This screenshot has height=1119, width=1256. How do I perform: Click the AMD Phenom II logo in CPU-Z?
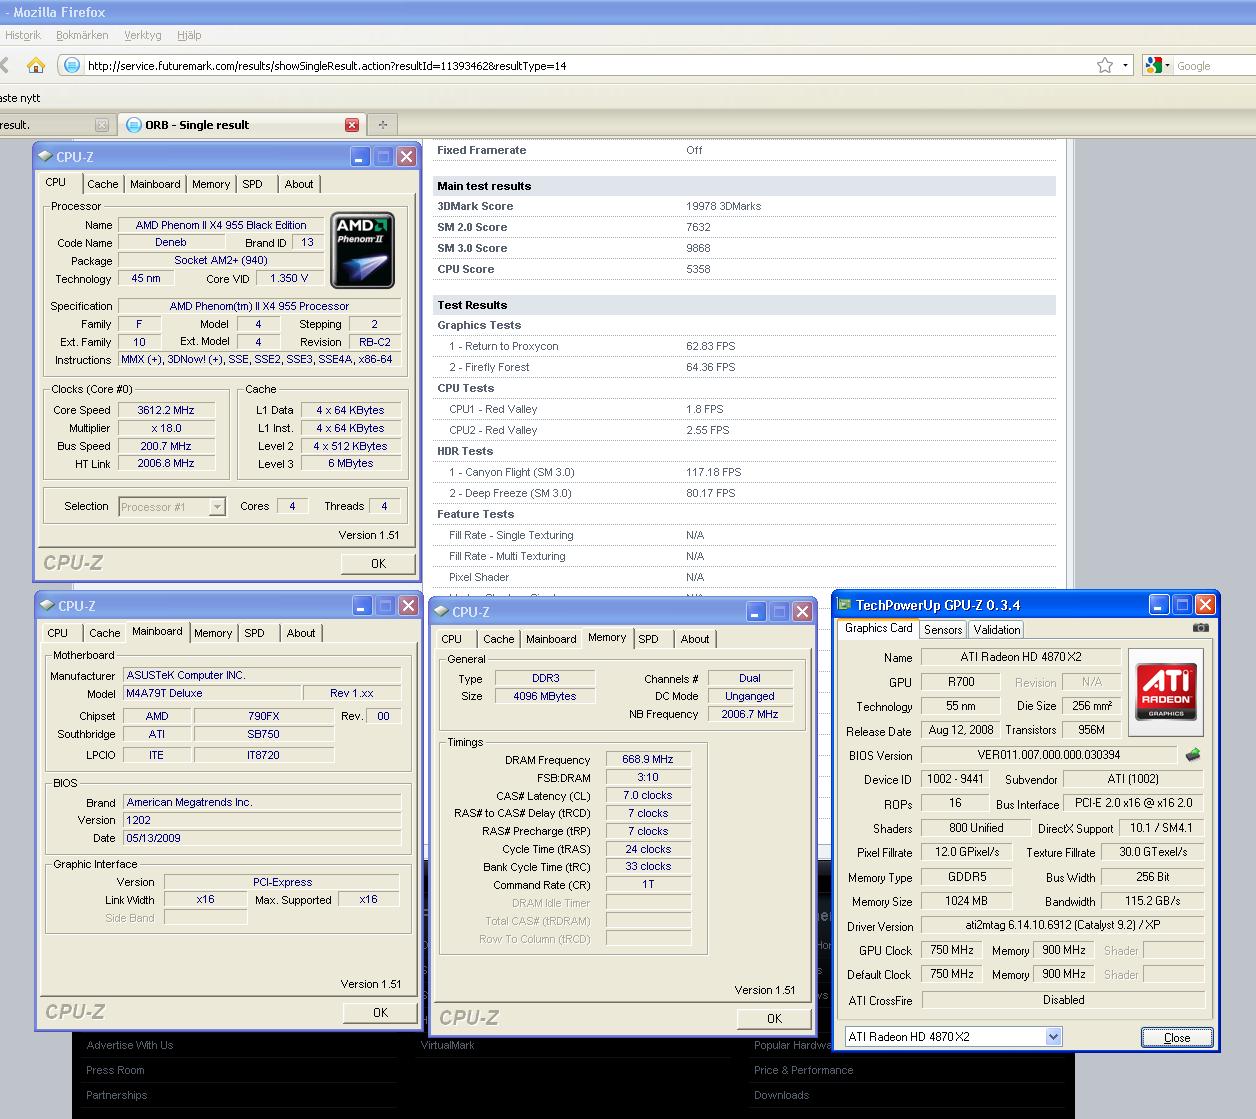[363, 250]
